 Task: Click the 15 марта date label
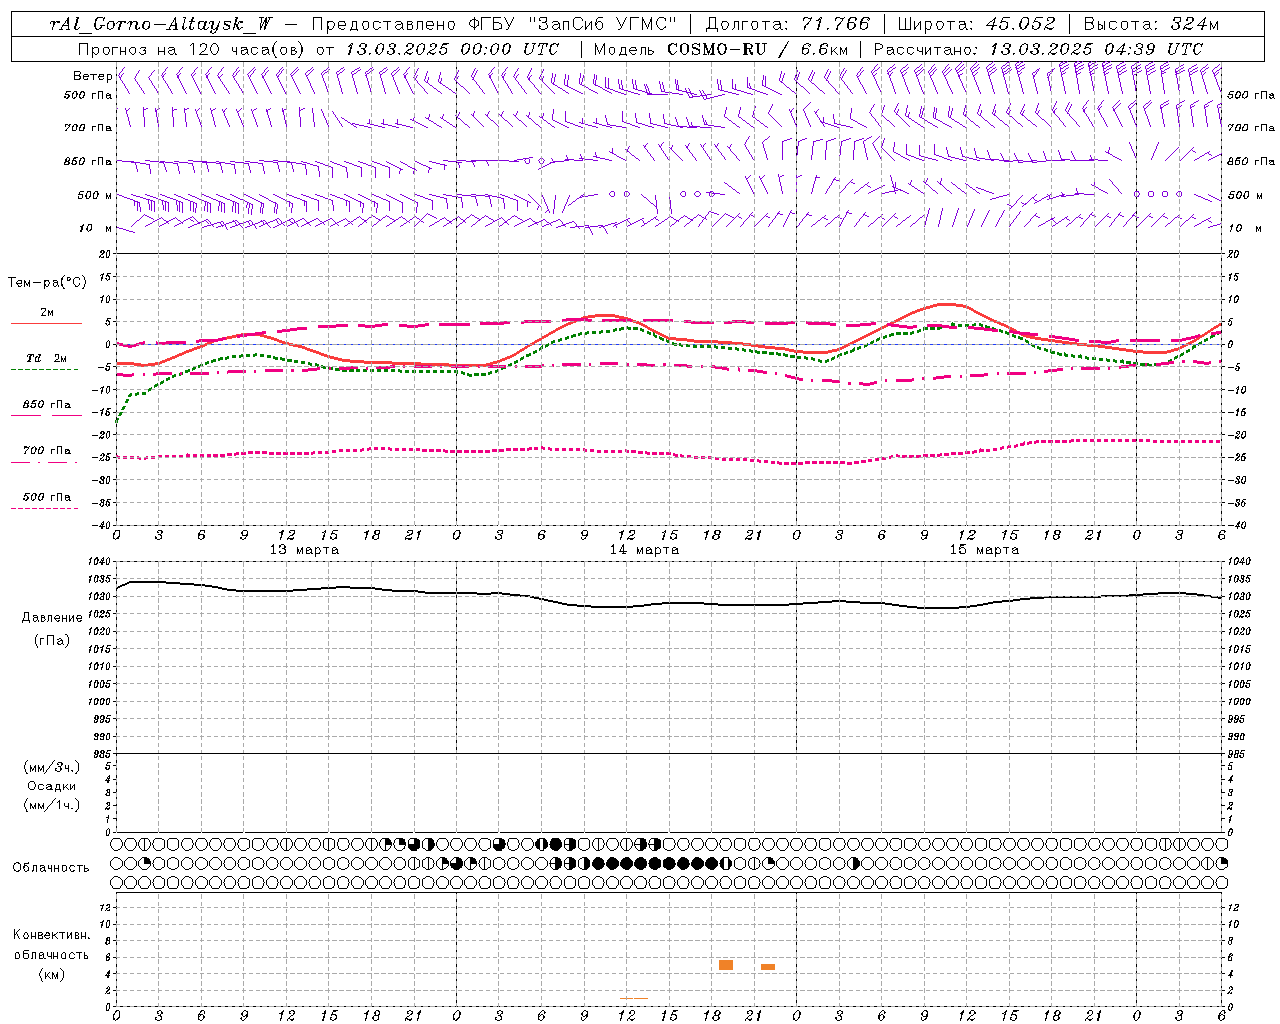(x=984, y=550)
